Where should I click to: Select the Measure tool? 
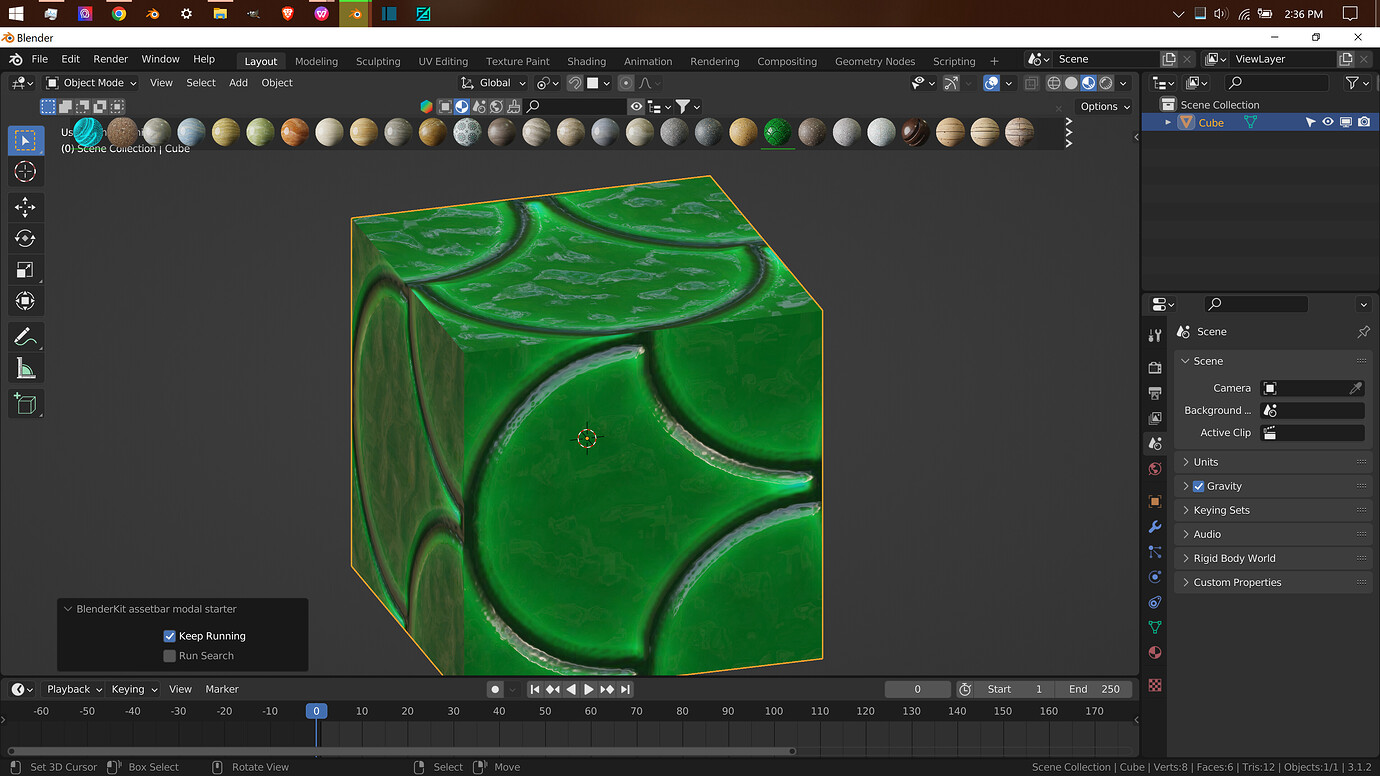(x=25, y=369)
